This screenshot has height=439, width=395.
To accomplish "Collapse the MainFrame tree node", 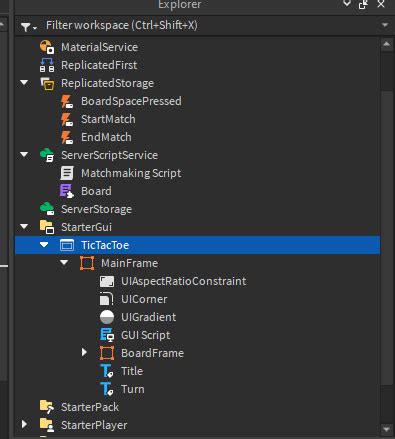I will (x=64, y=262).
